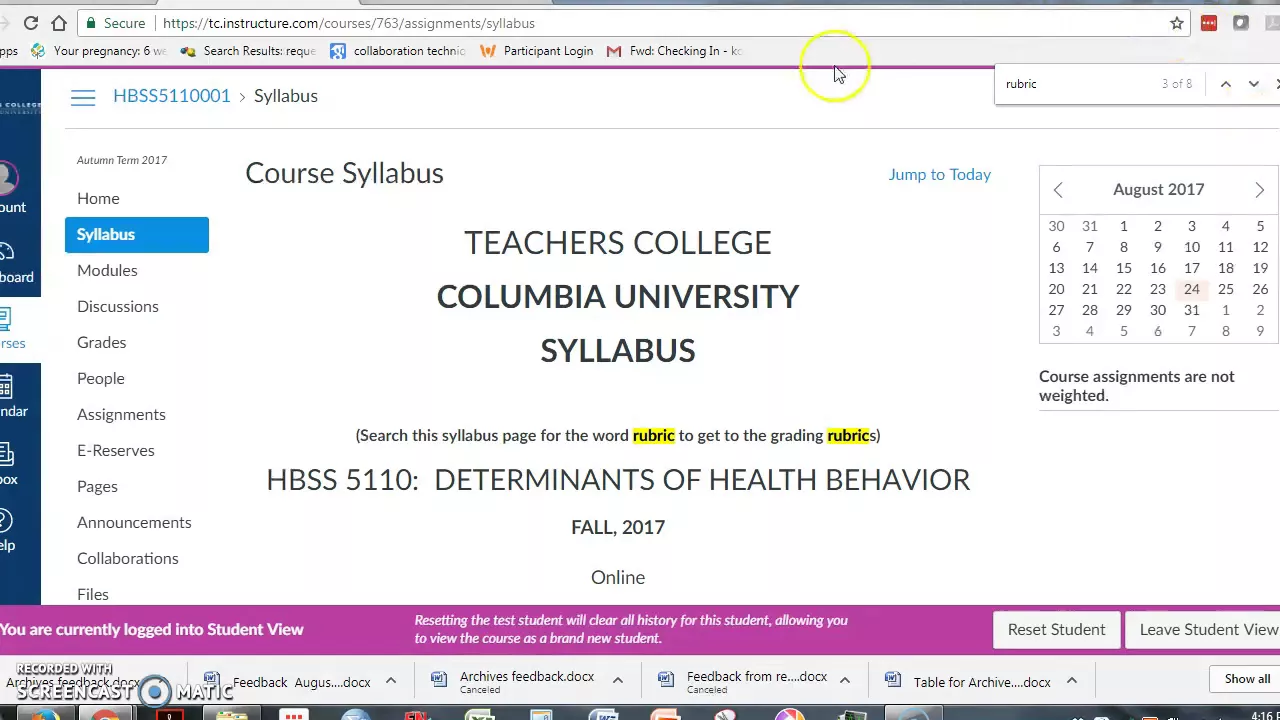
Task: Open the Dashboard icon in the global navigation
Action: [x=12, y=262]
